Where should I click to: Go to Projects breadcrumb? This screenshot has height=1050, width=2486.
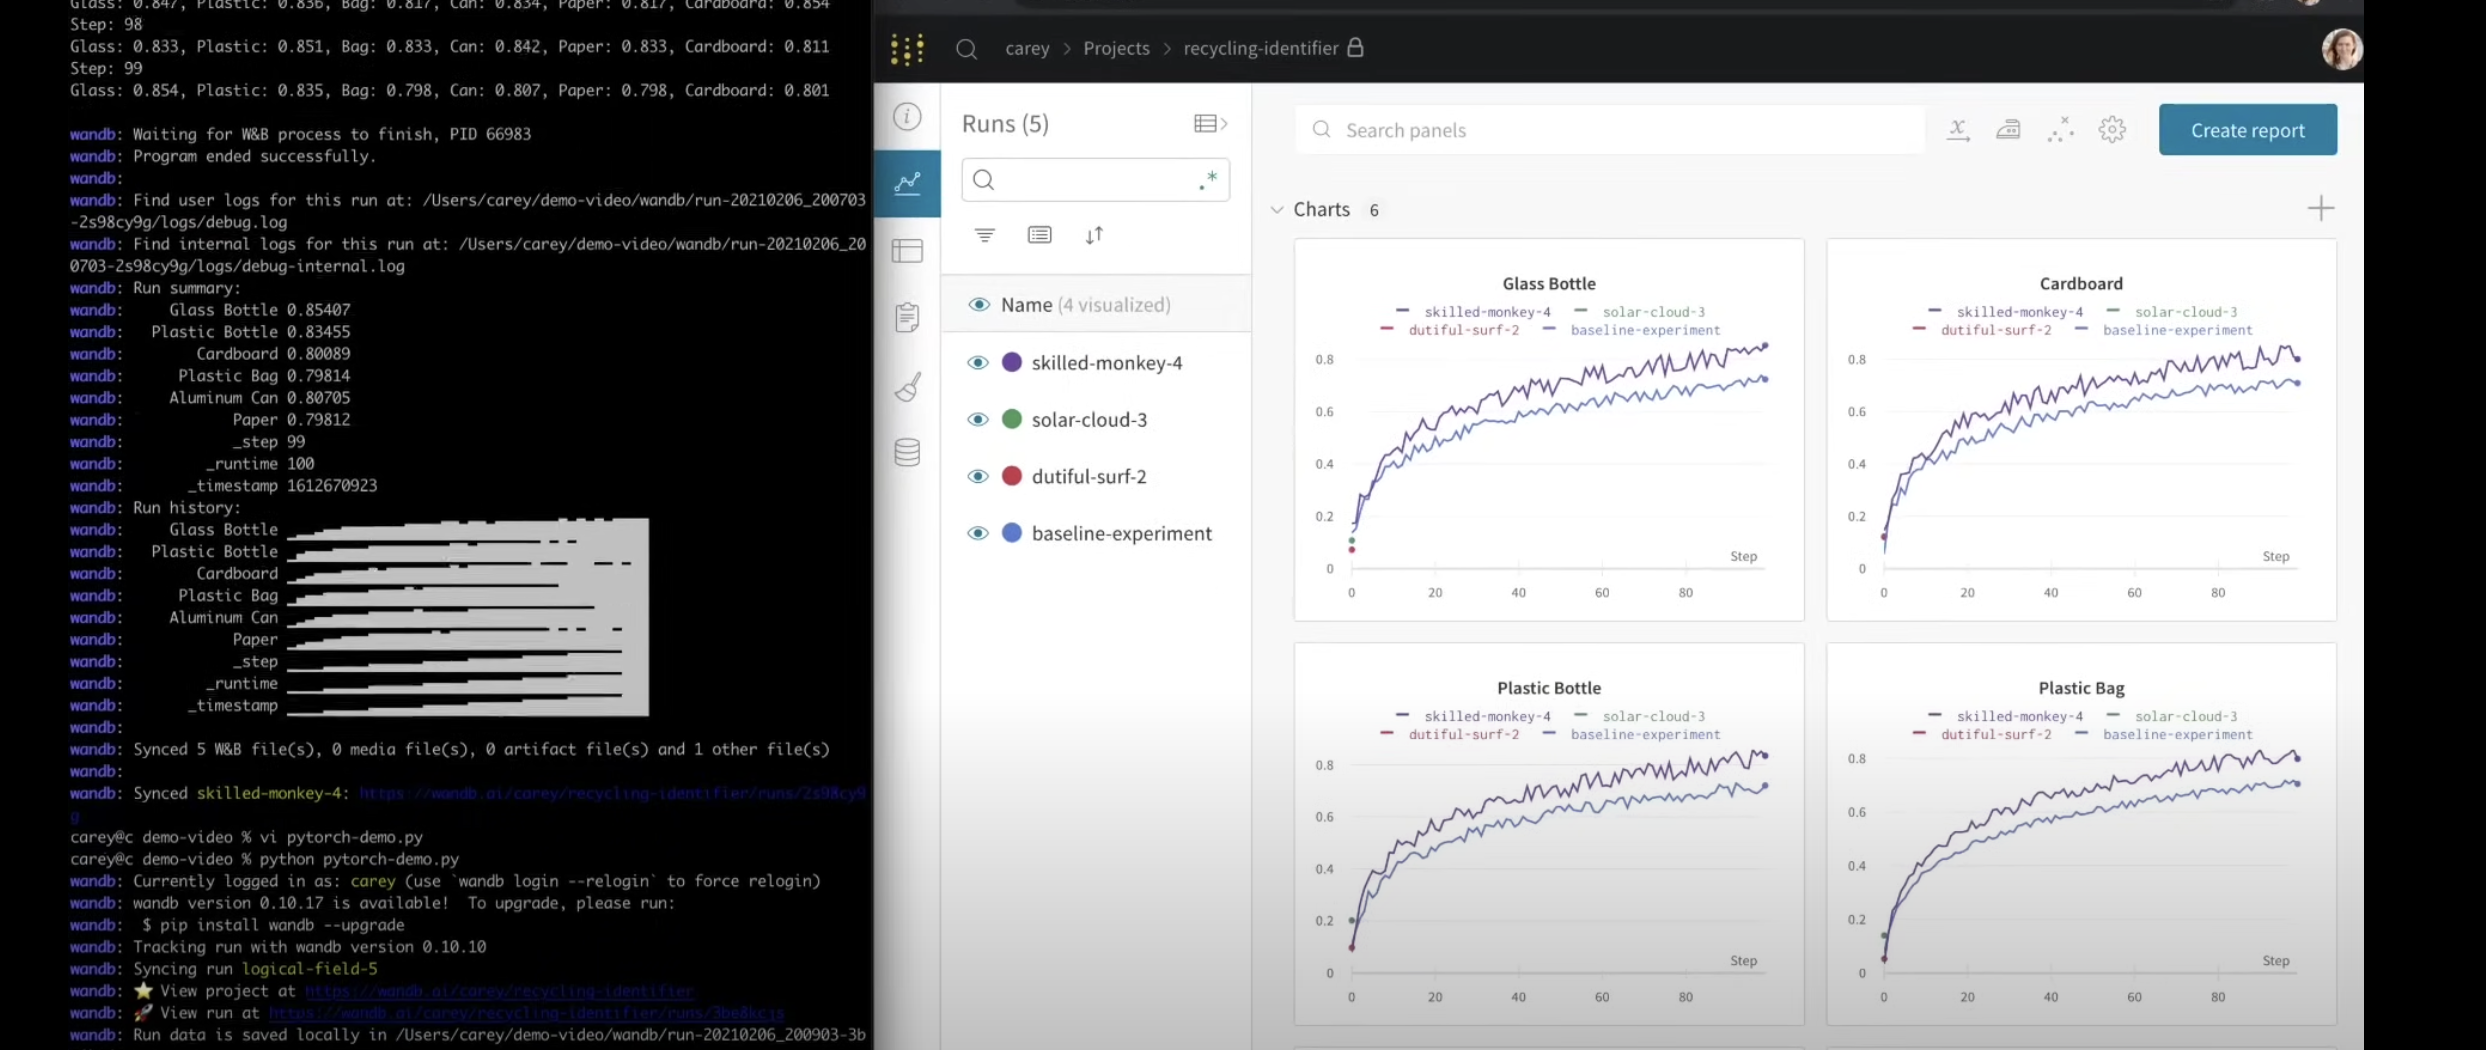1116,48
